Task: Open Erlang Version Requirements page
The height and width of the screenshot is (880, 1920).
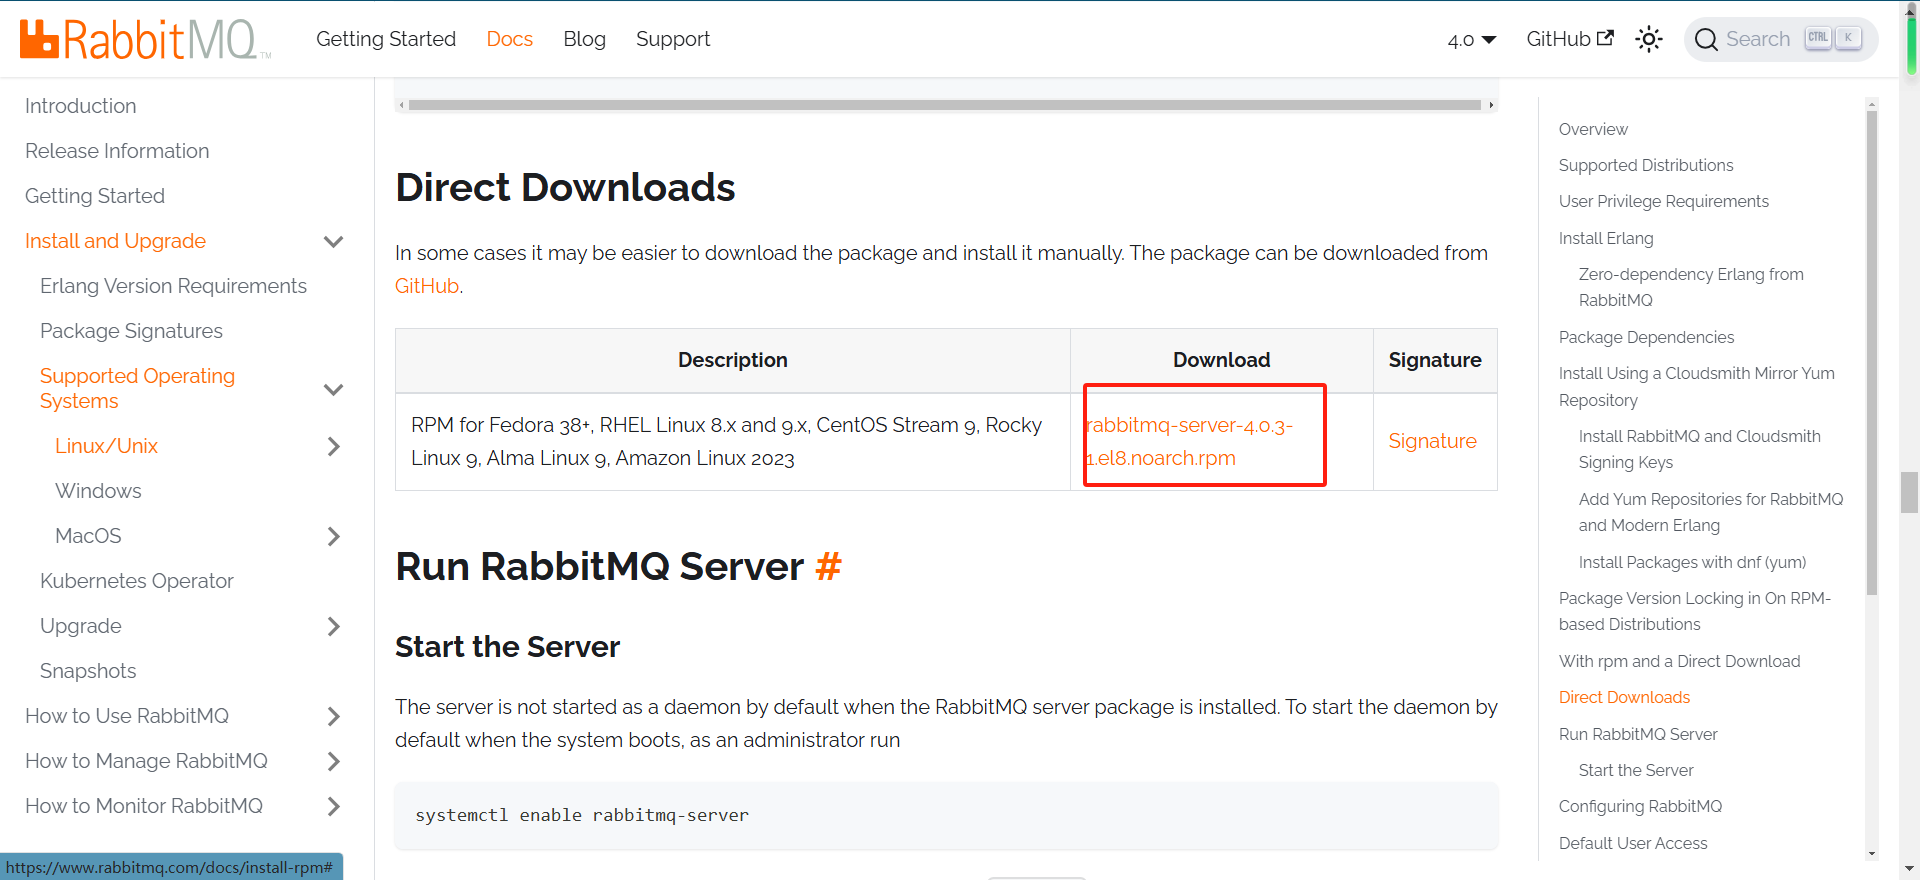Action: 173,286
